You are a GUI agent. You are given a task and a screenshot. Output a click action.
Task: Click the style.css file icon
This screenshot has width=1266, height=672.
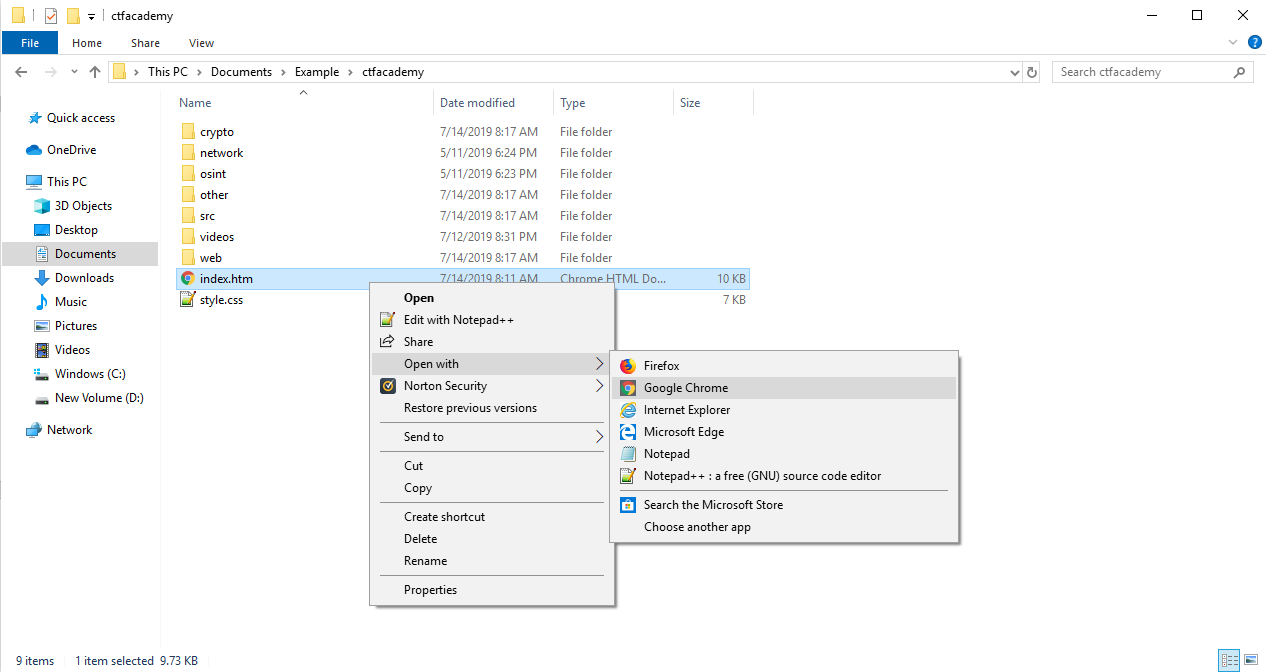[187, 300]
